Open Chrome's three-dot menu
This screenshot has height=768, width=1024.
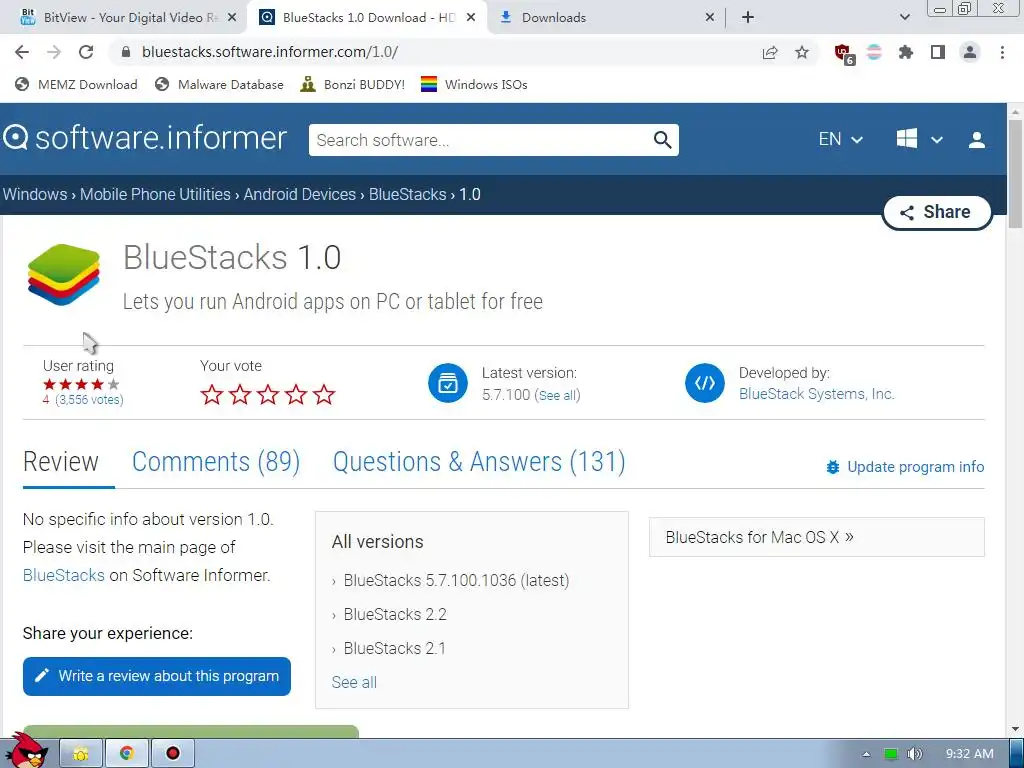[1002, 52]
